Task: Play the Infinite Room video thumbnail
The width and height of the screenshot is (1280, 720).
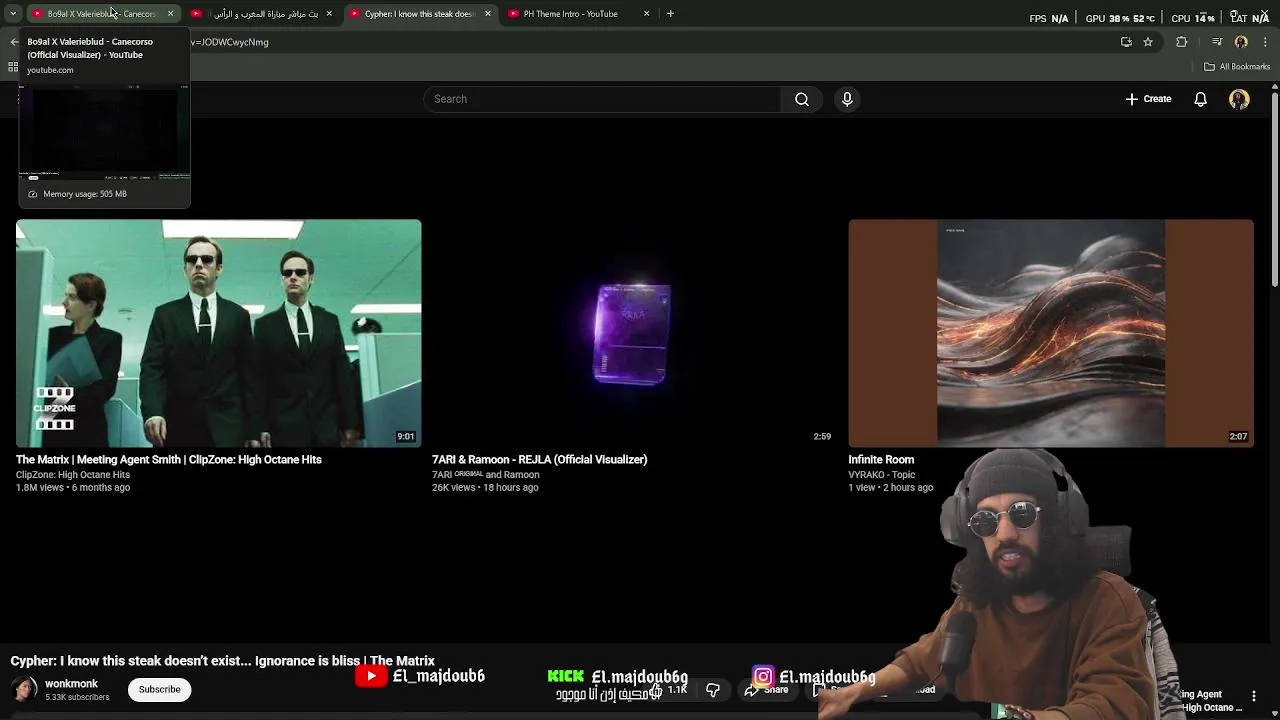Action: click(1051, 333)
